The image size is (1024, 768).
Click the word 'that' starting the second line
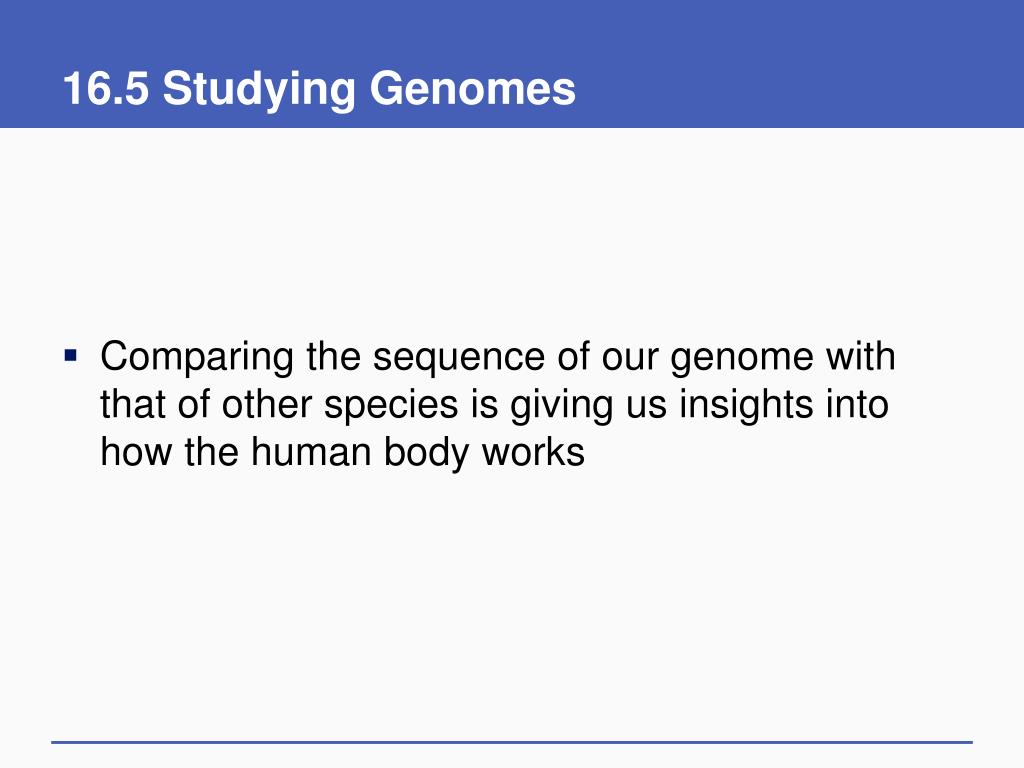point(133,404)
